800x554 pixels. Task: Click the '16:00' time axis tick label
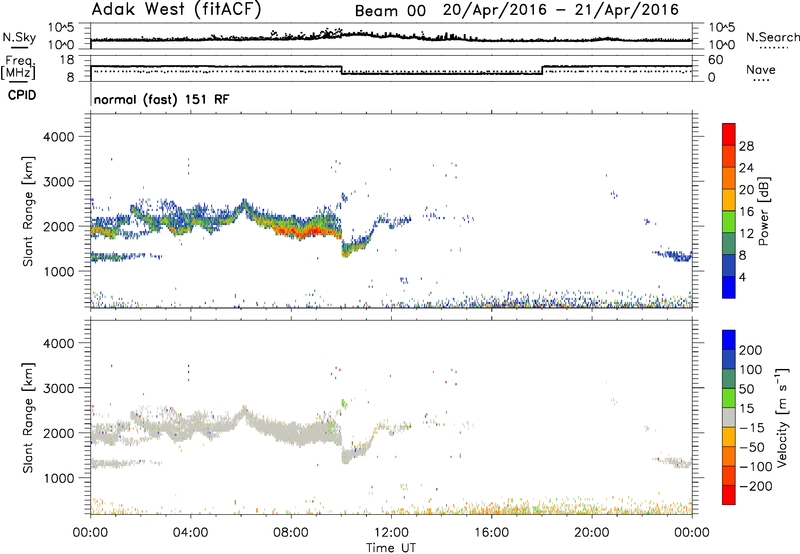(x=491, y=533)
